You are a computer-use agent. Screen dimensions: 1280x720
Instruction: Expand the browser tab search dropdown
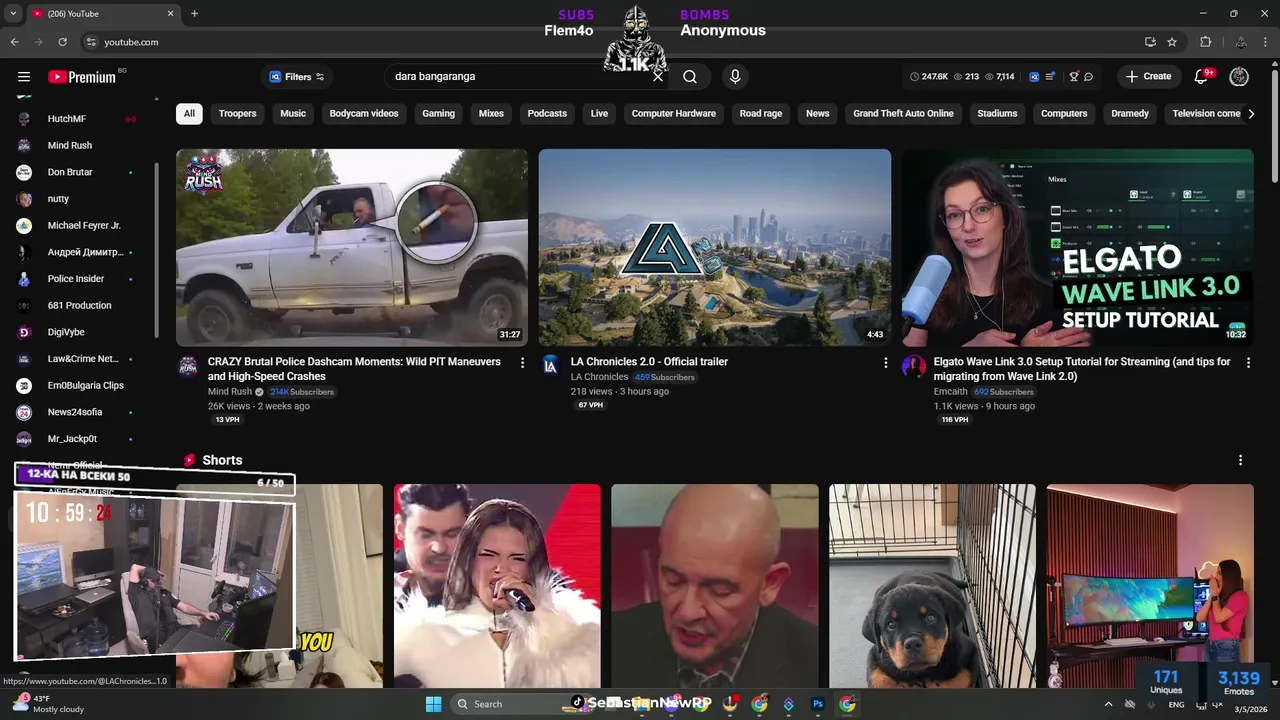coord(13,13)
